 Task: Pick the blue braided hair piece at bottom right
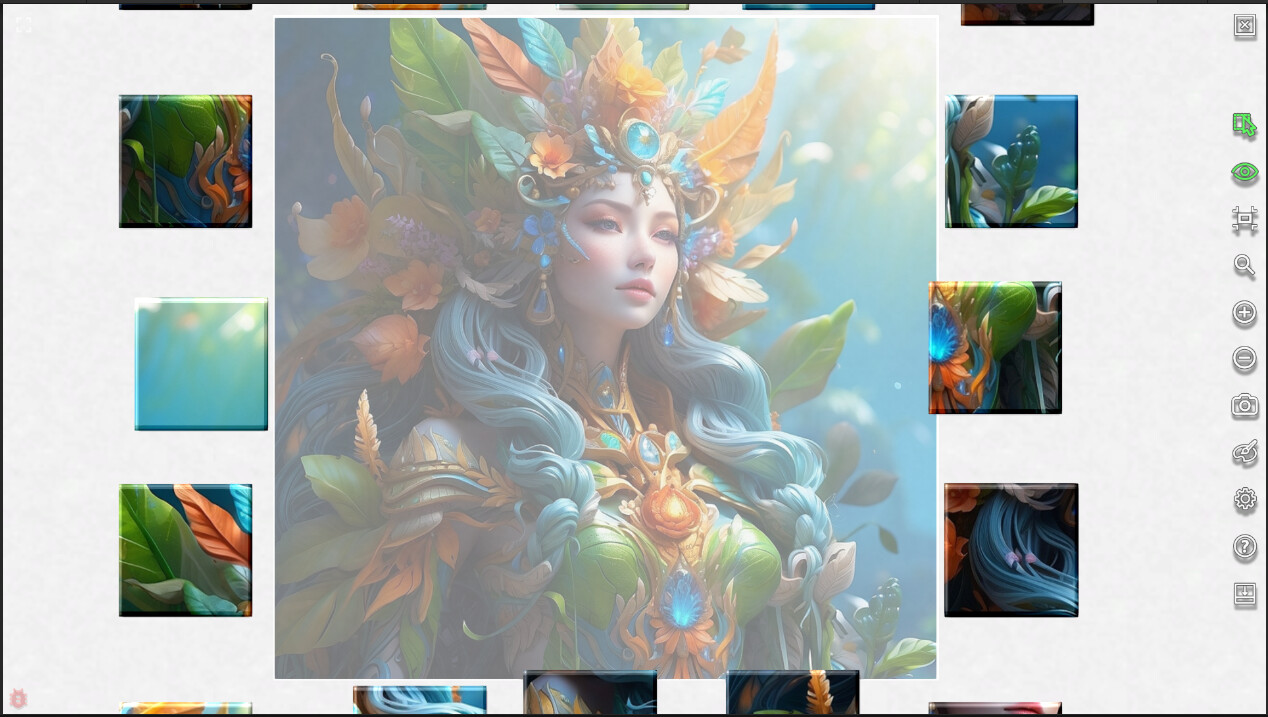click(x=1010, y=549)
